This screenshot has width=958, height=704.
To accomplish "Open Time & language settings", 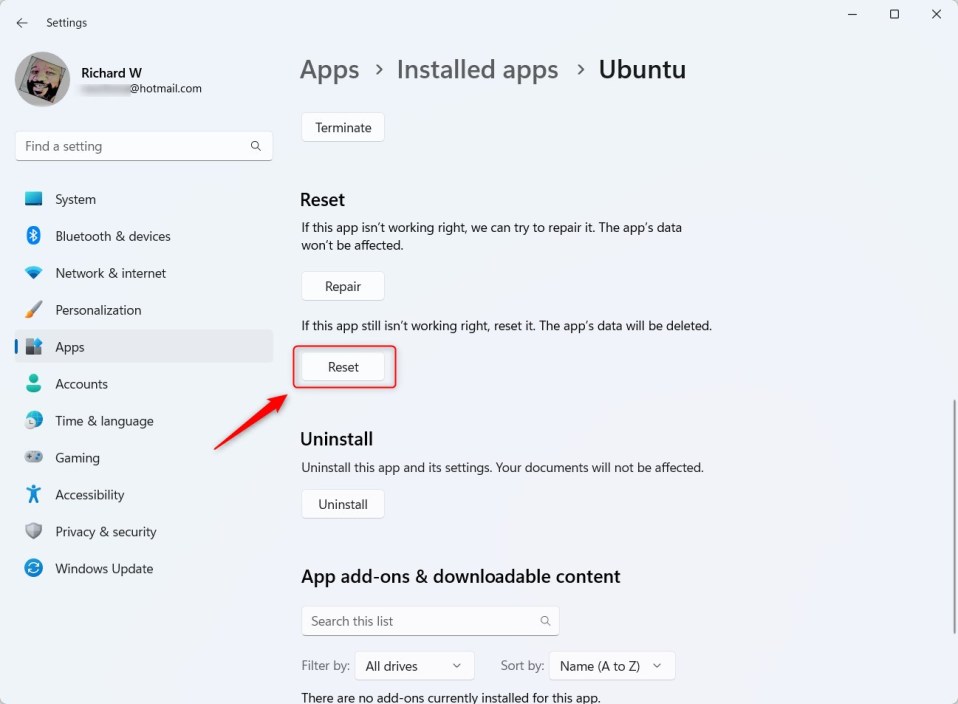I will [x=105, y=421].
